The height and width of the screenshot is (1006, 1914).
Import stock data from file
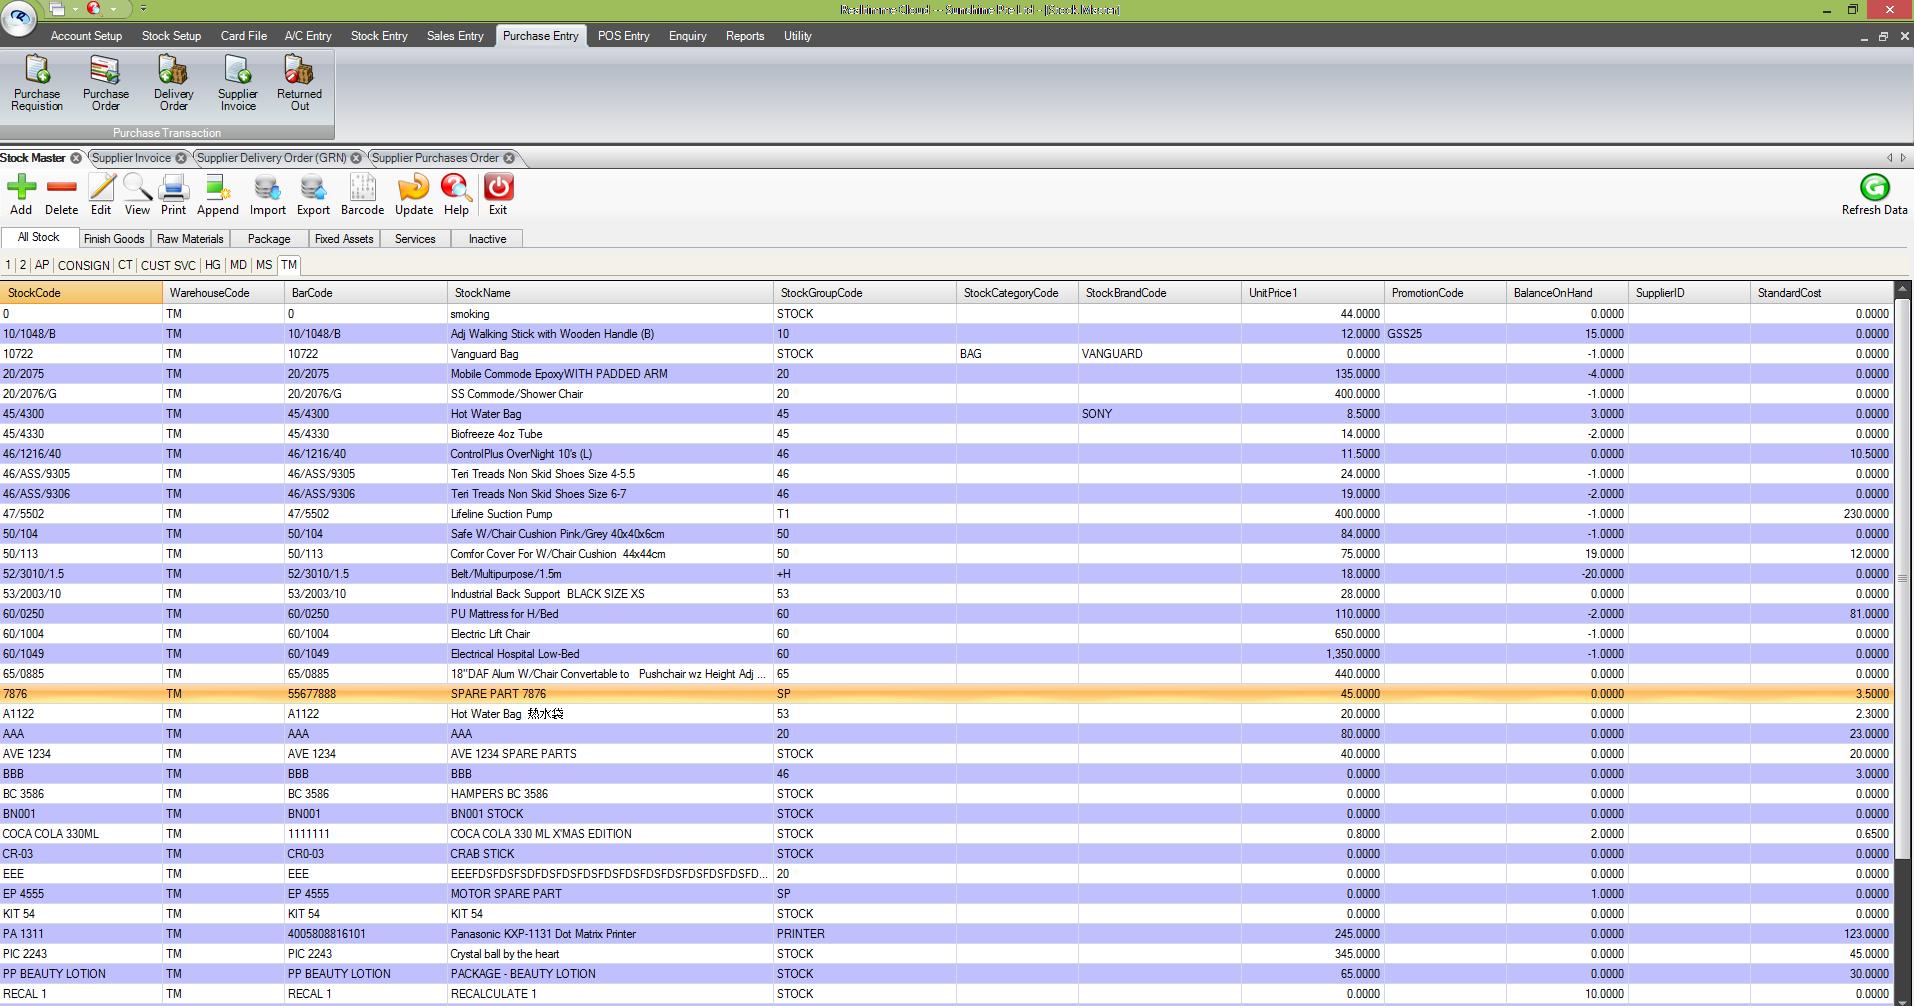pyautogui.click(x=267, y=194)
